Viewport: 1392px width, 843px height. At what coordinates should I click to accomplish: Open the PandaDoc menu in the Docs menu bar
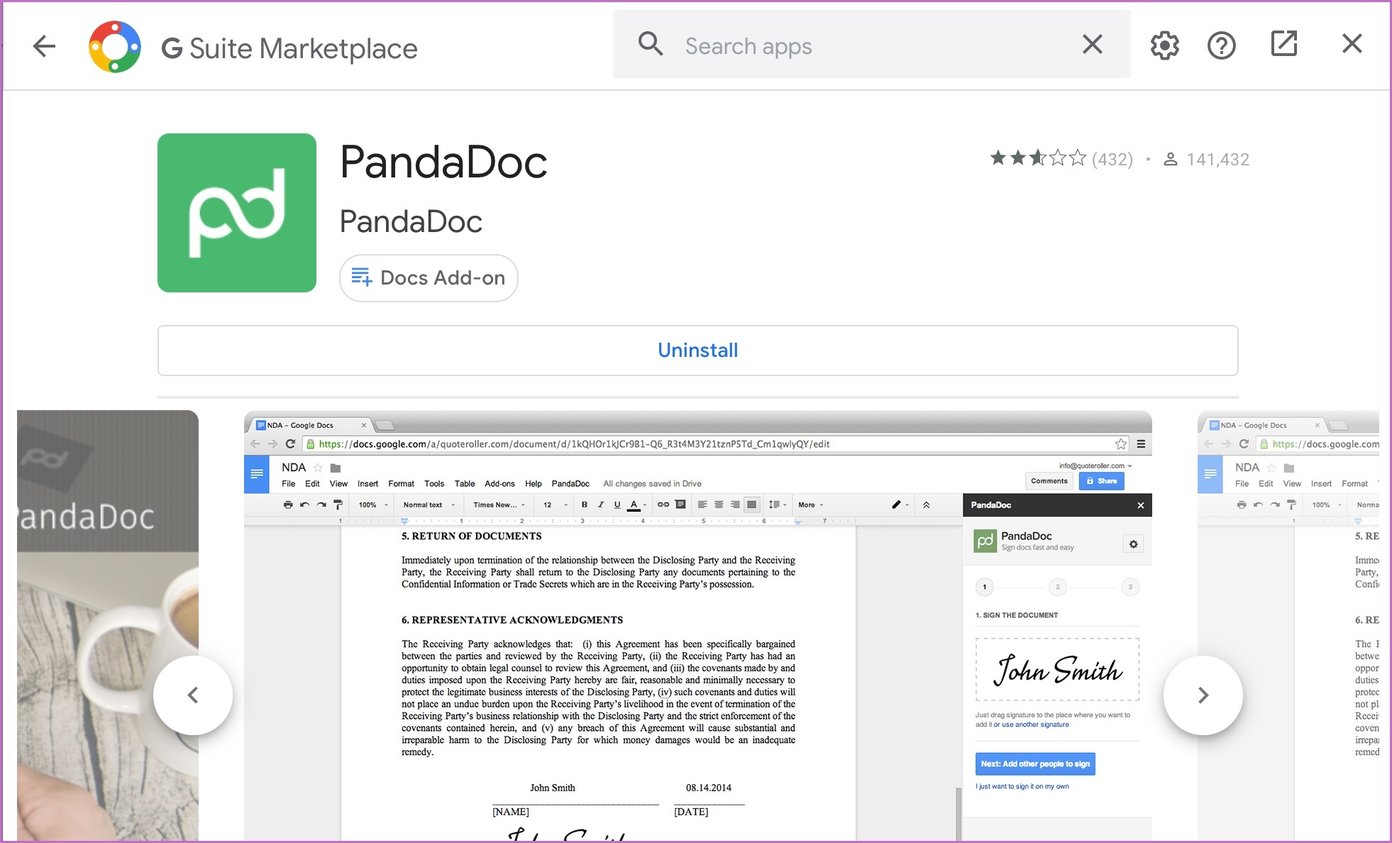click(x=570, y=483)
